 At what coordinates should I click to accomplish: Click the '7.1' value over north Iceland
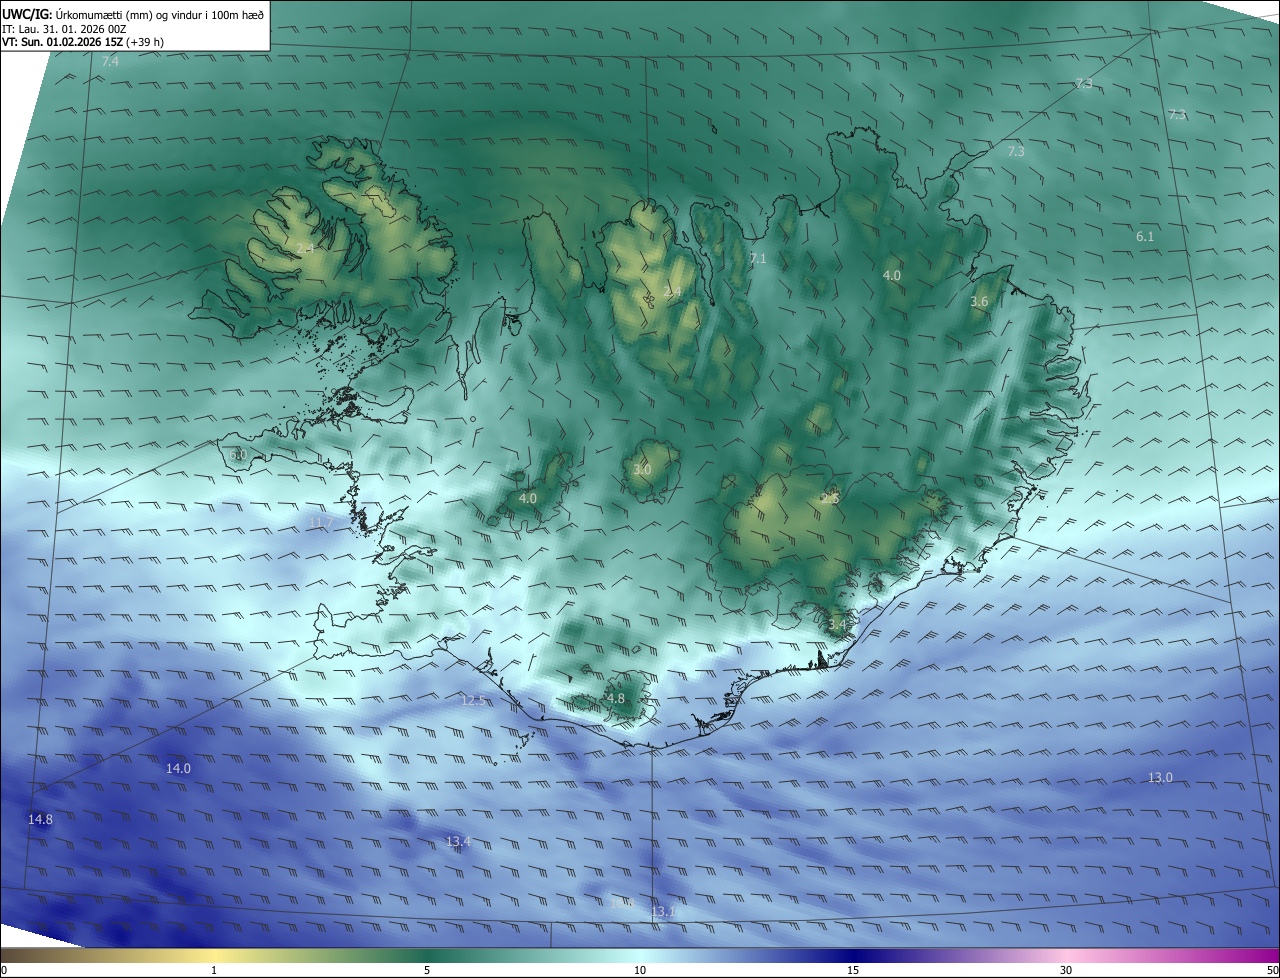tap(758, 259)
